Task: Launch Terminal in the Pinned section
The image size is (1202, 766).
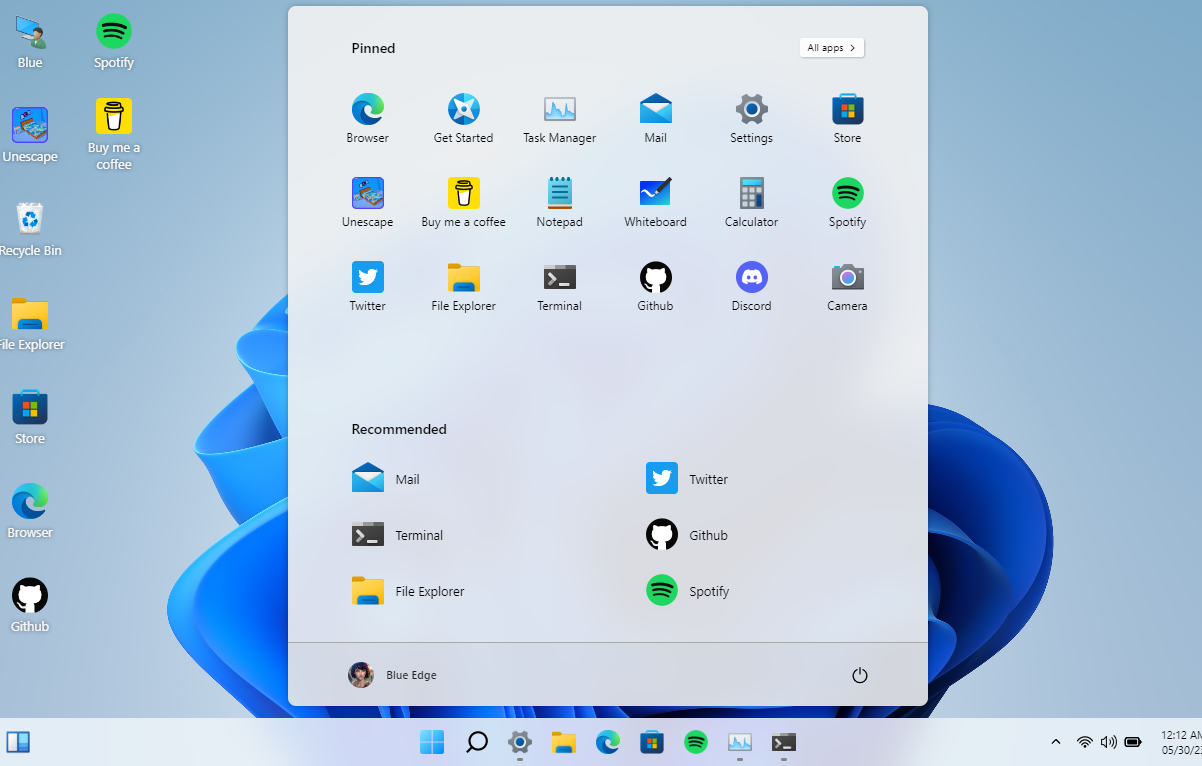Action: 559,286
